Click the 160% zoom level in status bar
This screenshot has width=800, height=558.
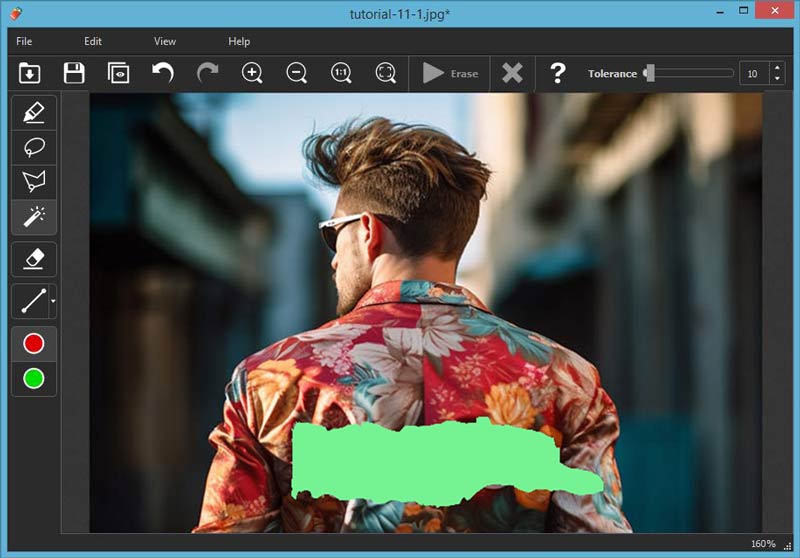point(763,544)
